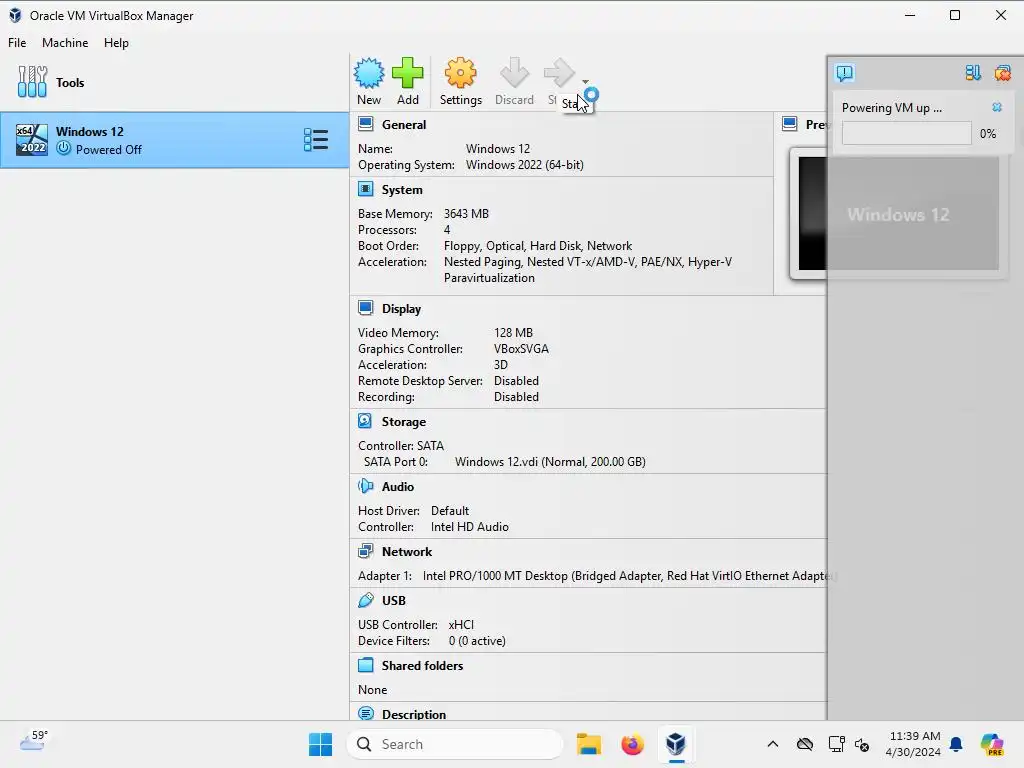Click the Powered Off status icon
Image resolution: width=1024 pixels, height=768 pixels.
pyautogui.click(x=63, y=148)
